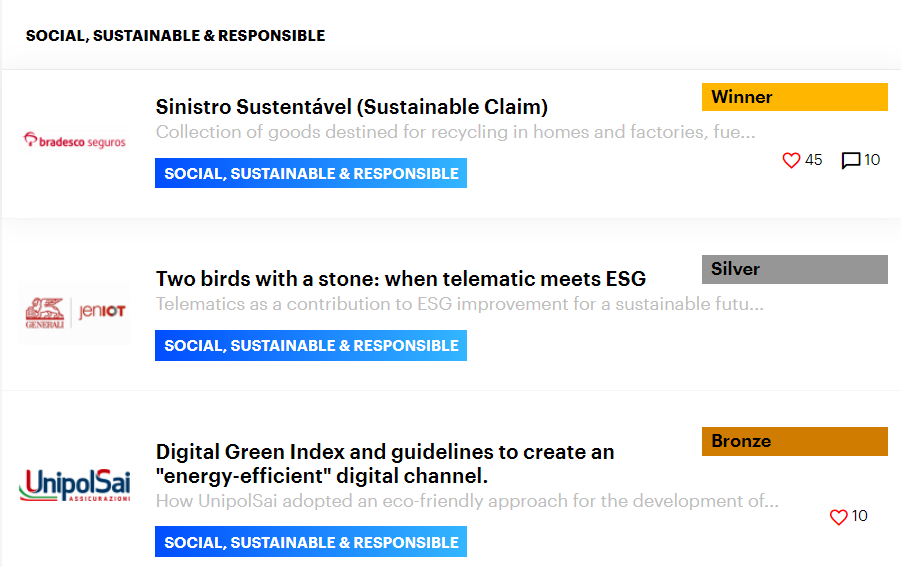Viewport: 901px width, 567px height.
Task: Click category tag under Sinistro Sustentável entry
Action: click(x=311, y=173)
